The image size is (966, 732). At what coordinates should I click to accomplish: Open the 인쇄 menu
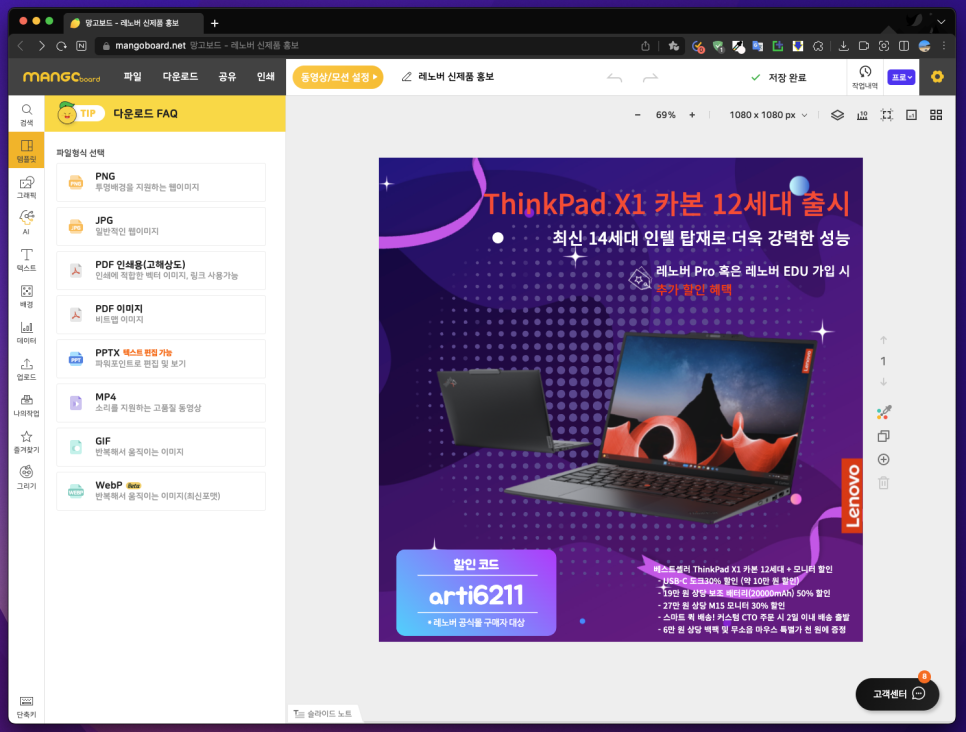266,76
